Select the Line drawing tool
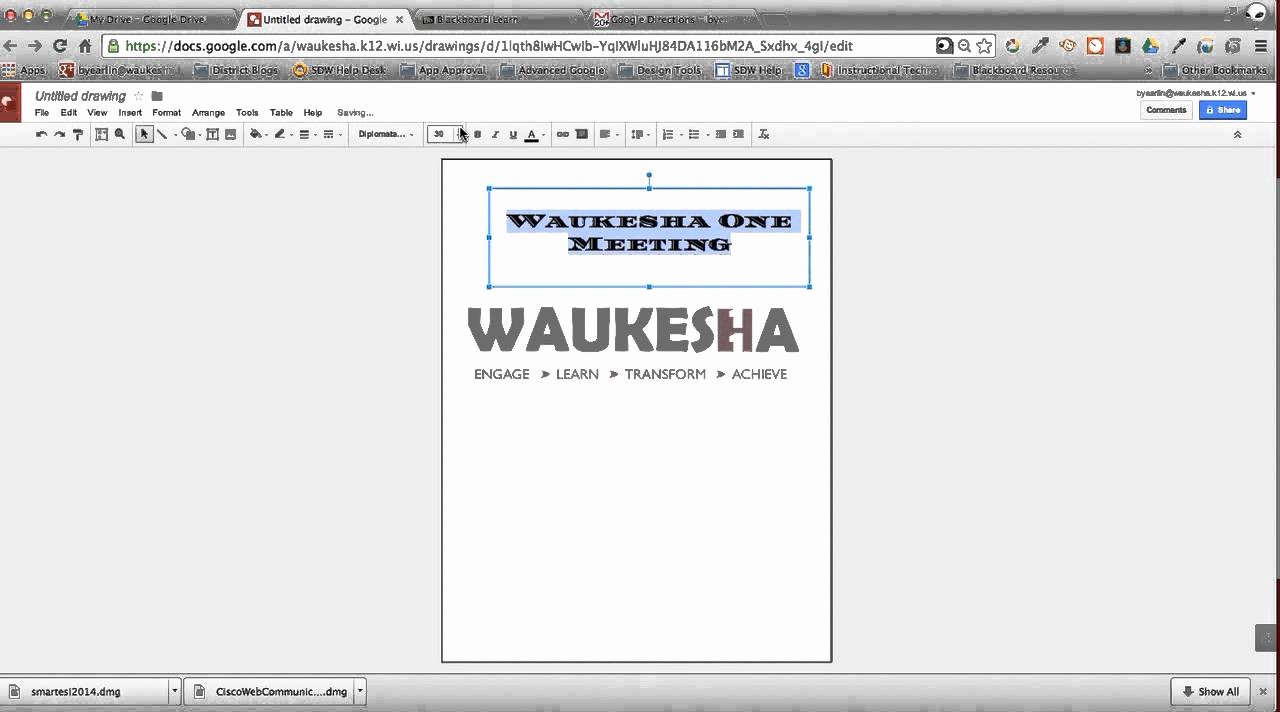 [x=162, y=134]
